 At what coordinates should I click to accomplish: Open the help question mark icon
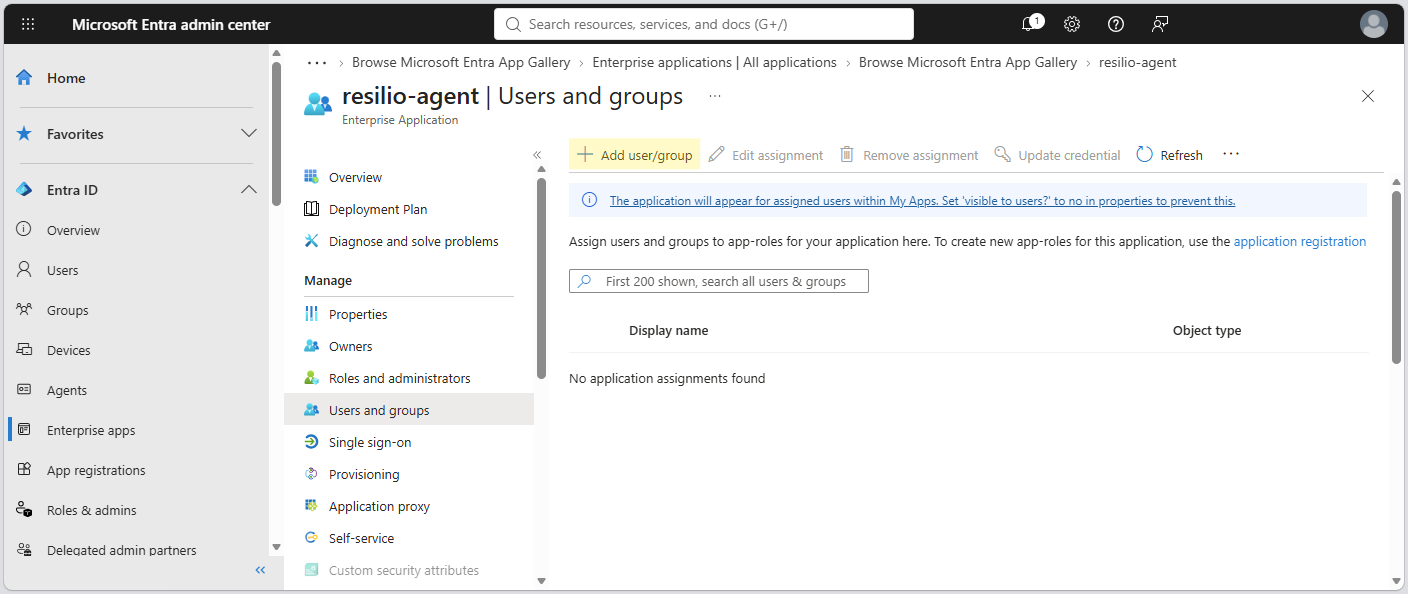coord(1116,24)
